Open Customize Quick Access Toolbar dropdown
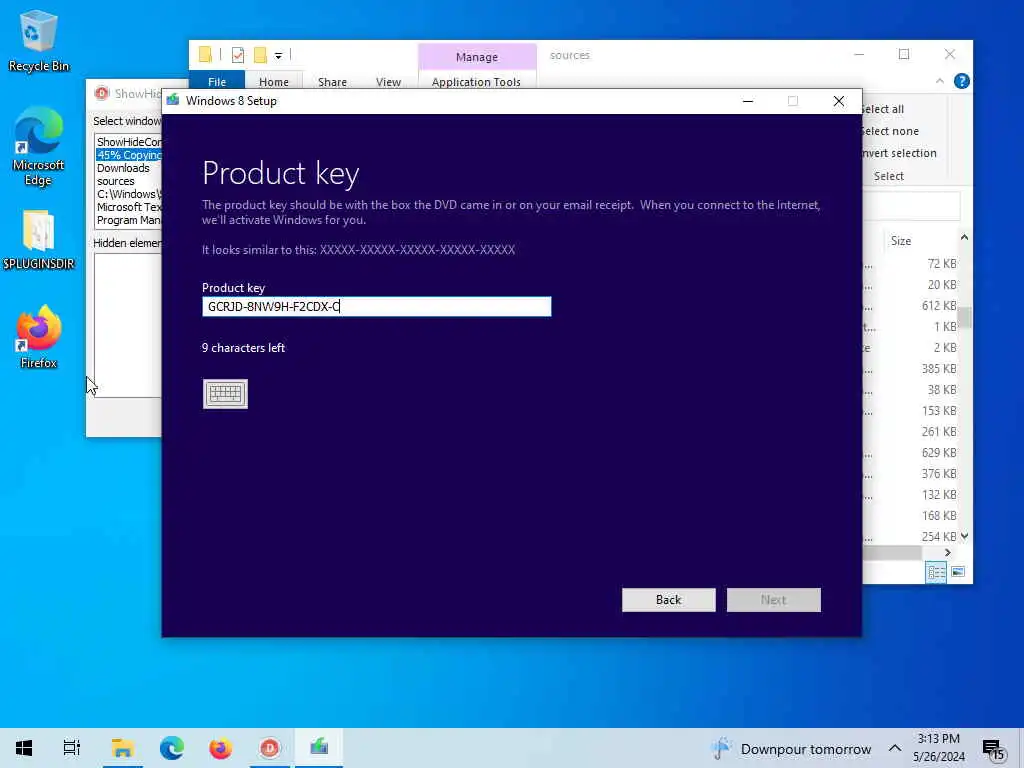This screenshot has width=1024, height=768. pos(278,56)
